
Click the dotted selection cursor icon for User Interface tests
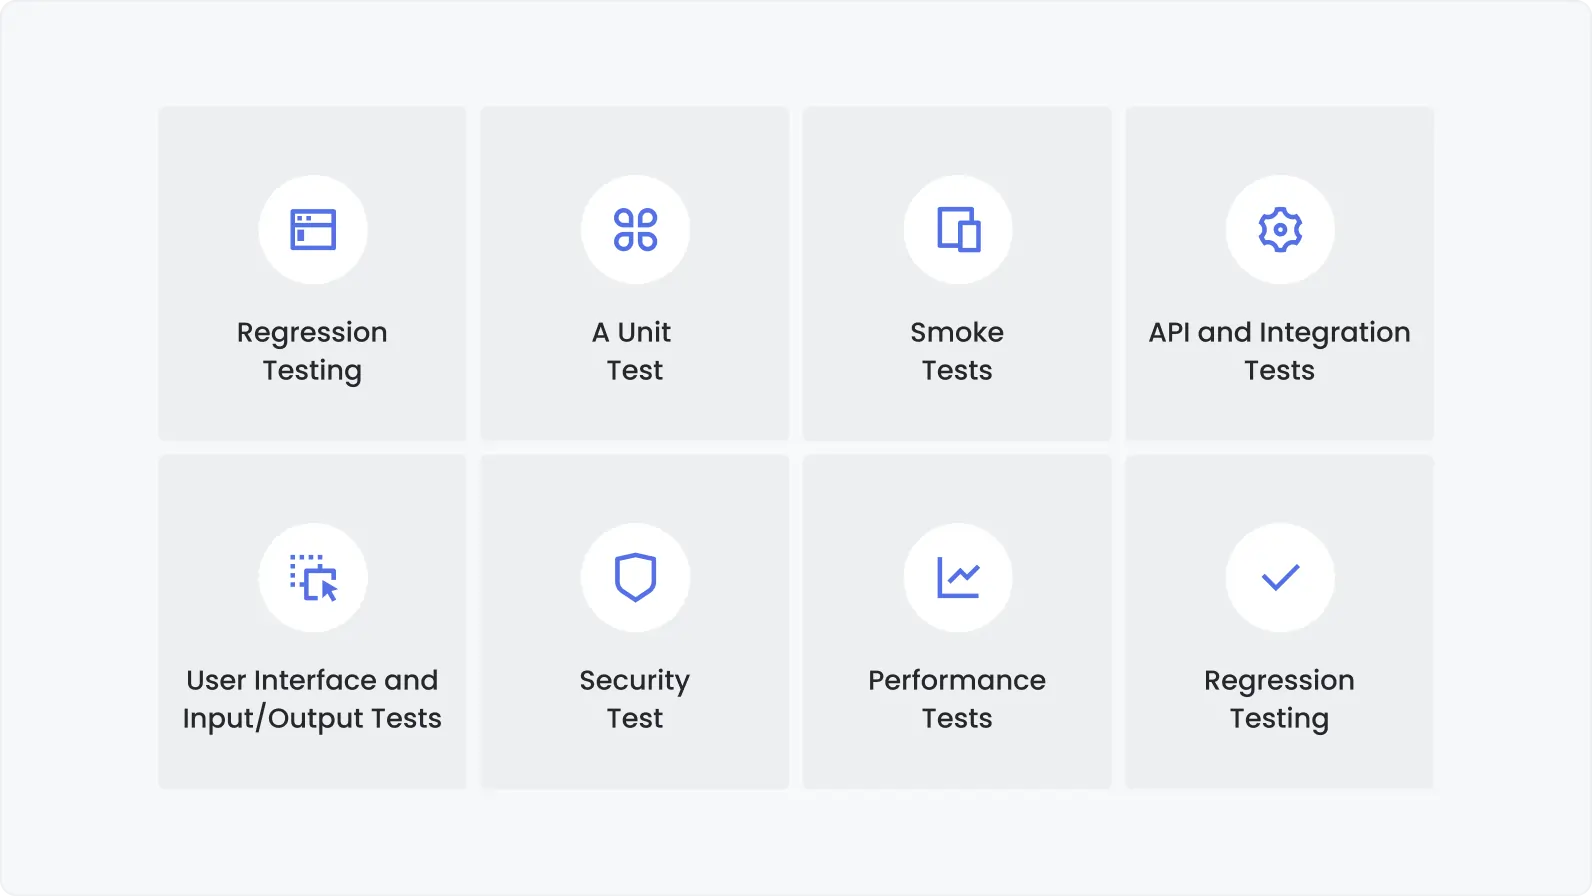click(x=313, y=578)
